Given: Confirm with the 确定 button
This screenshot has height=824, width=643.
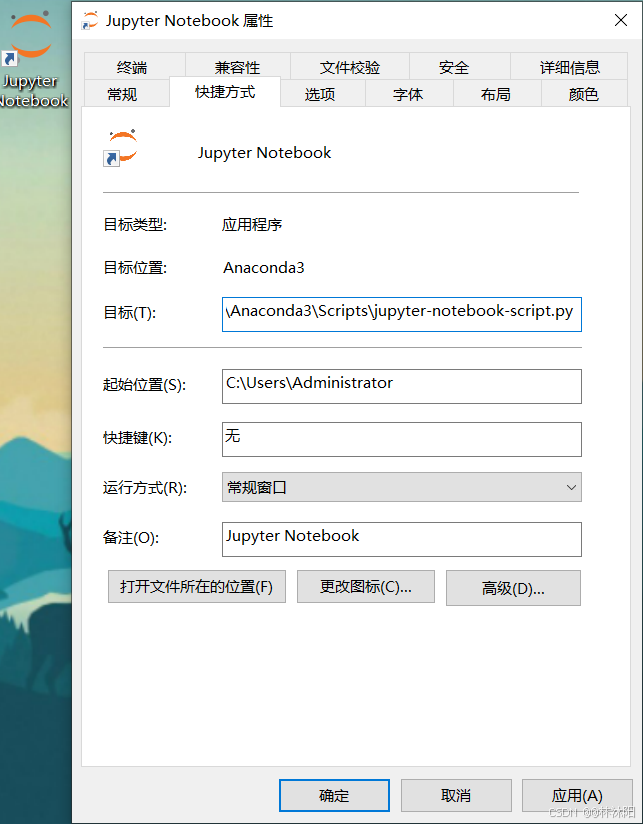Looking at the screenshot, I should 334,795.
